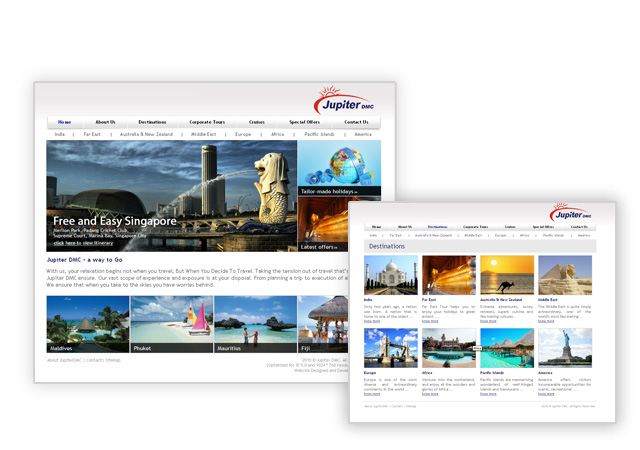
Task: Click the Europe title below Tower Bridge image
Action: [x=370, y=373]
